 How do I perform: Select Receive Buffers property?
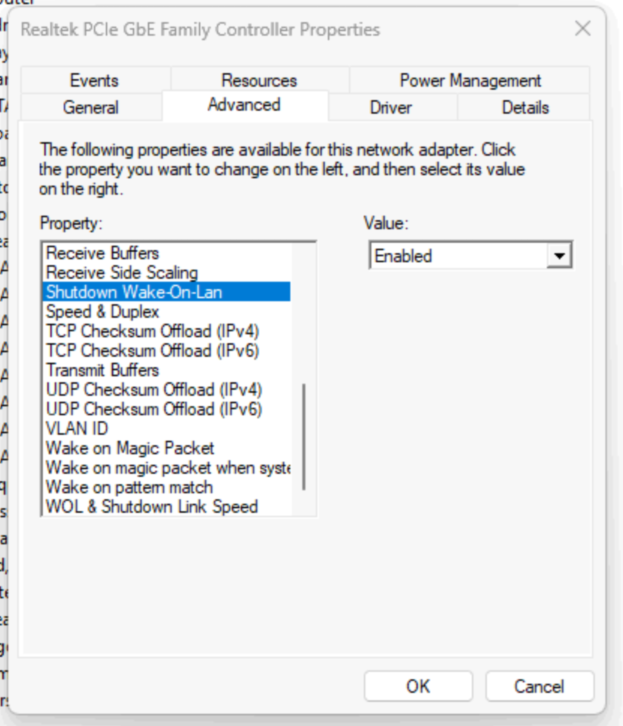pos(167,253)
